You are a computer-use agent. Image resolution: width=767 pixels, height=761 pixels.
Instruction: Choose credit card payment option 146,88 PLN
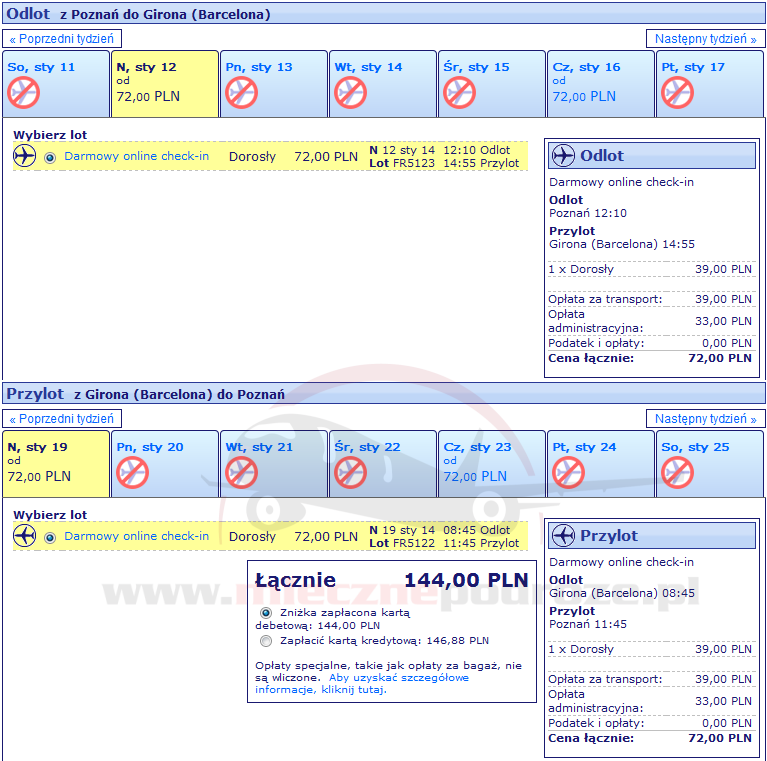click(x=265, y=641)
